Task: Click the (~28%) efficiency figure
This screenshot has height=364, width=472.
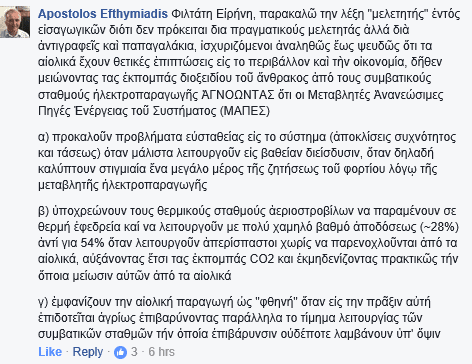Action: (x=439, y=227)
